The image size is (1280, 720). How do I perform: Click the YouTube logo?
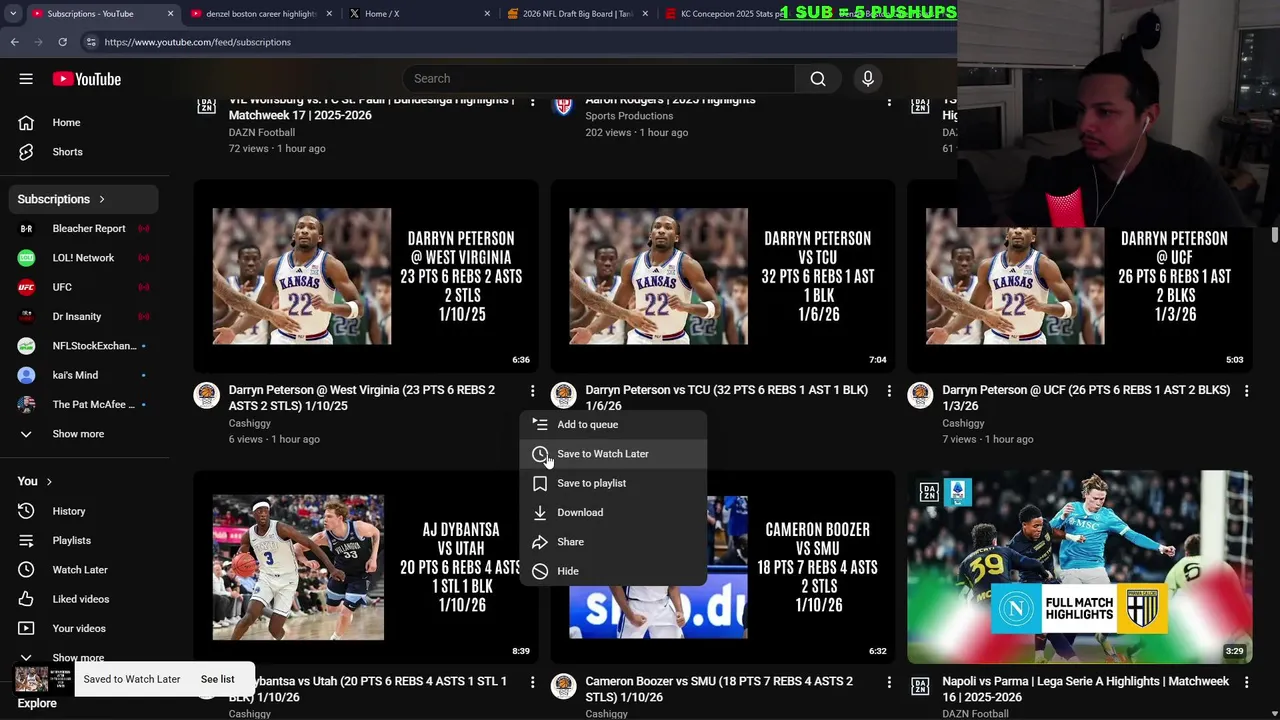(x=87, y=79)
